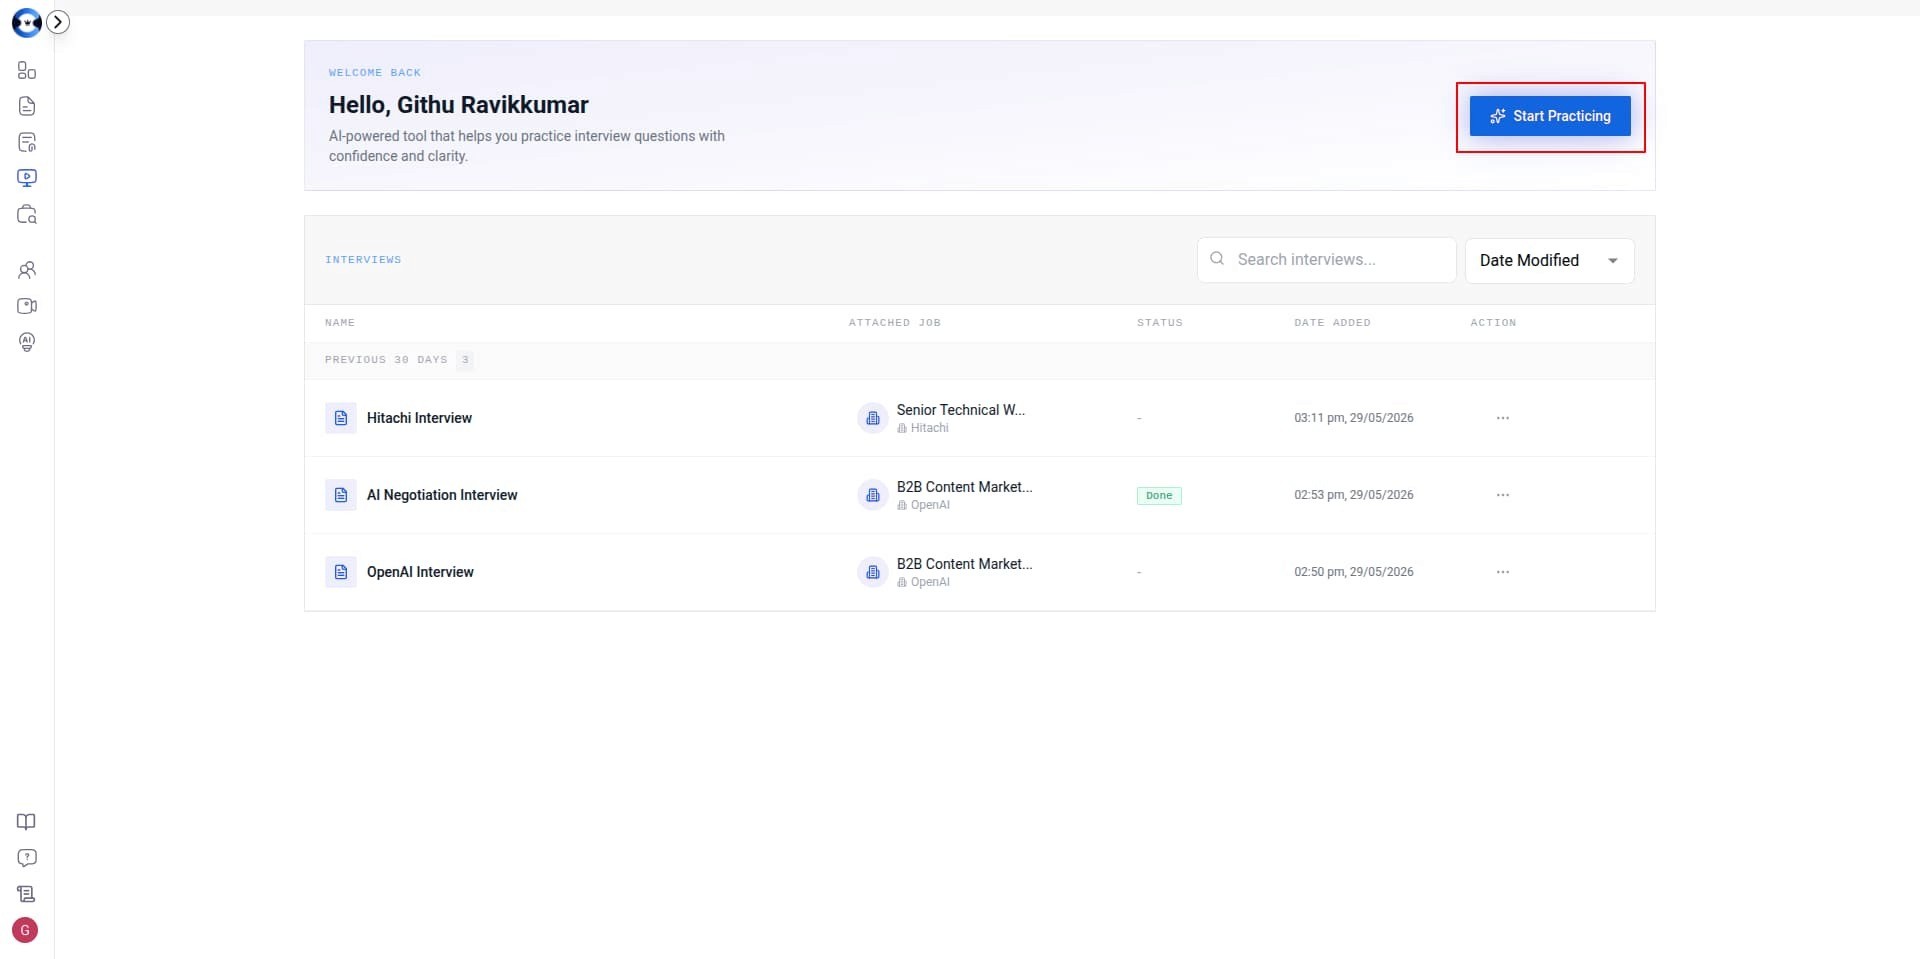Open the scroll changelog icon in sidebar
Viewport: 1920px width, 959px height.
(27, 894)
